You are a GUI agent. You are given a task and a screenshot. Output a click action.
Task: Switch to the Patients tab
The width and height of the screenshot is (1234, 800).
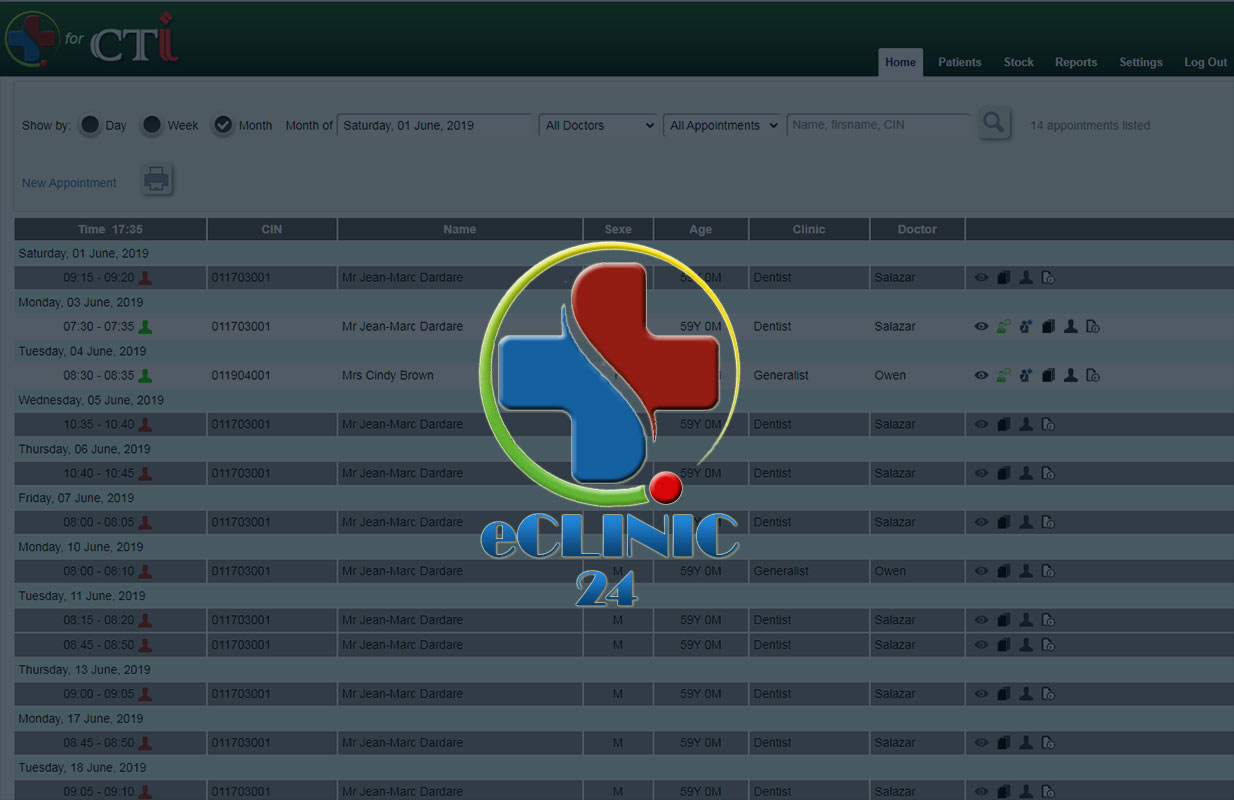[959, 62]
